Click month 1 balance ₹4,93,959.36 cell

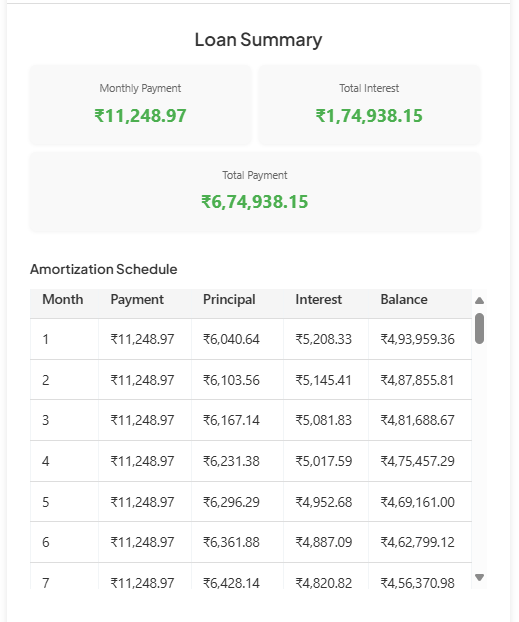click(420, 339)
